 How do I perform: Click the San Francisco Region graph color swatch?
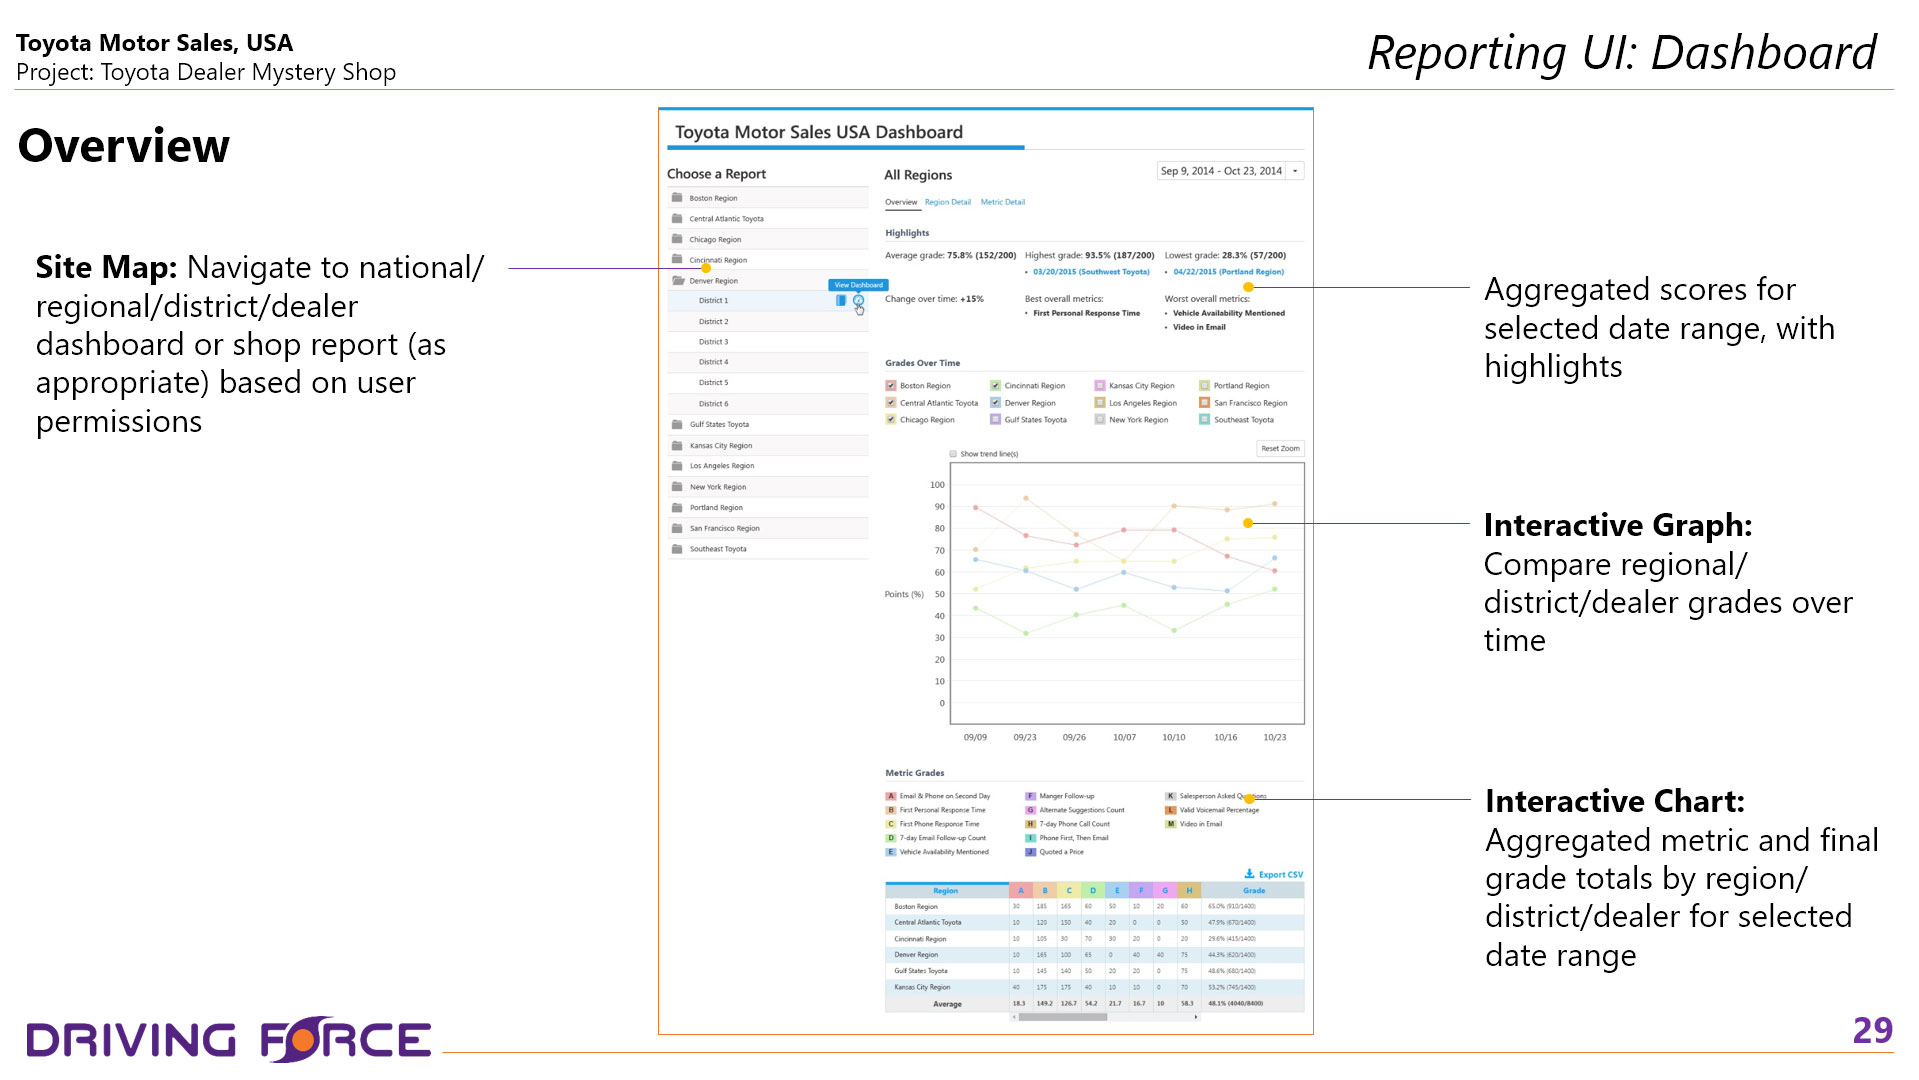(x=1204, y=403)
